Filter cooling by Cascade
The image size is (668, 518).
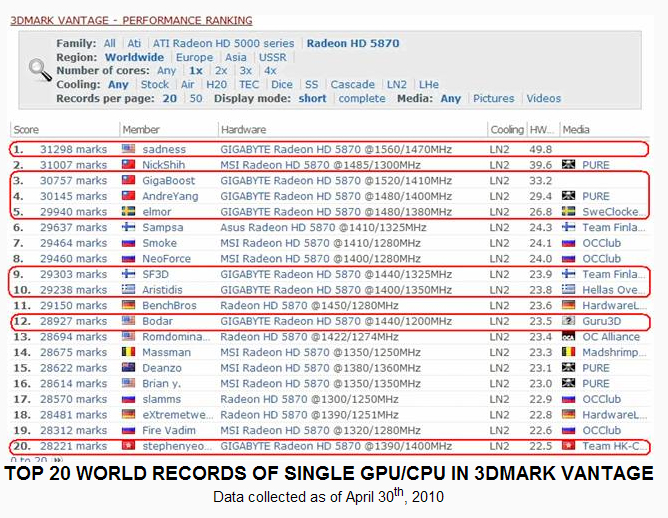coord(353,84)
